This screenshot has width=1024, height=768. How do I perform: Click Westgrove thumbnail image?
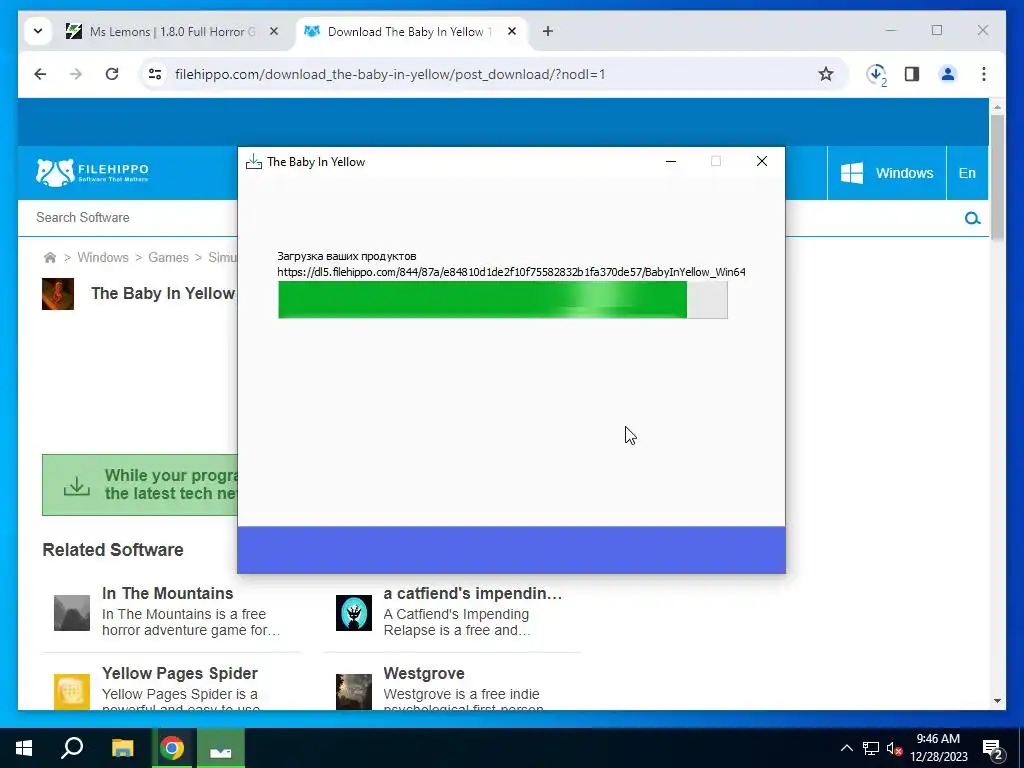point(353,692)
